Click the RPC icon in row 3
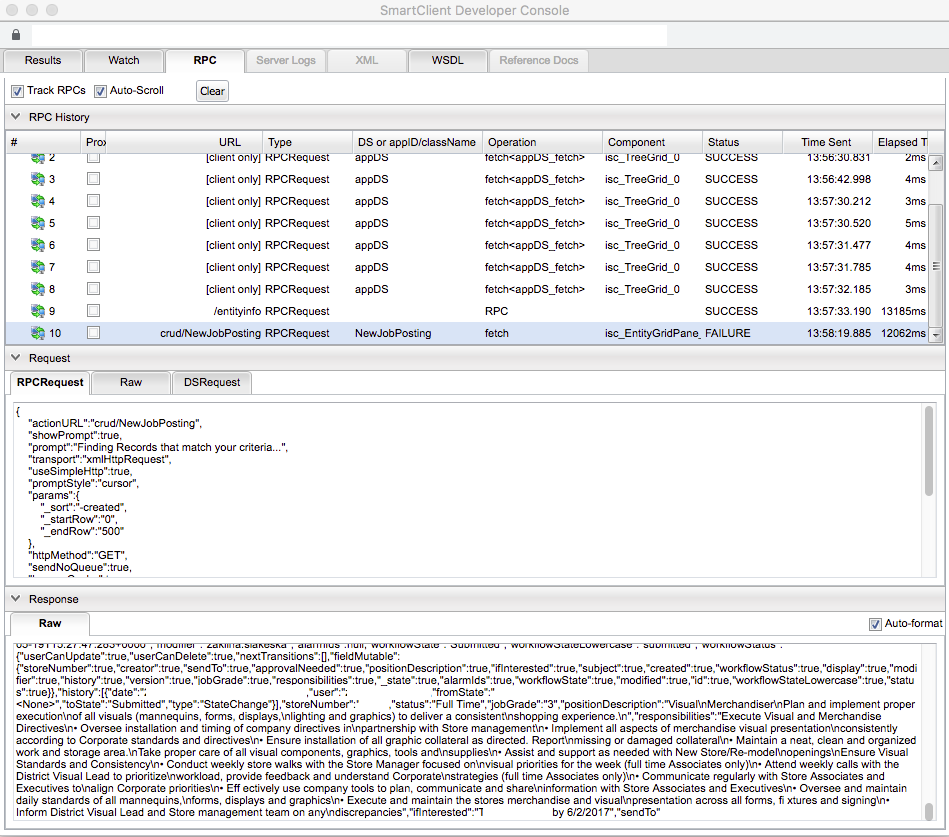949x837 pixels. point(38,179)
